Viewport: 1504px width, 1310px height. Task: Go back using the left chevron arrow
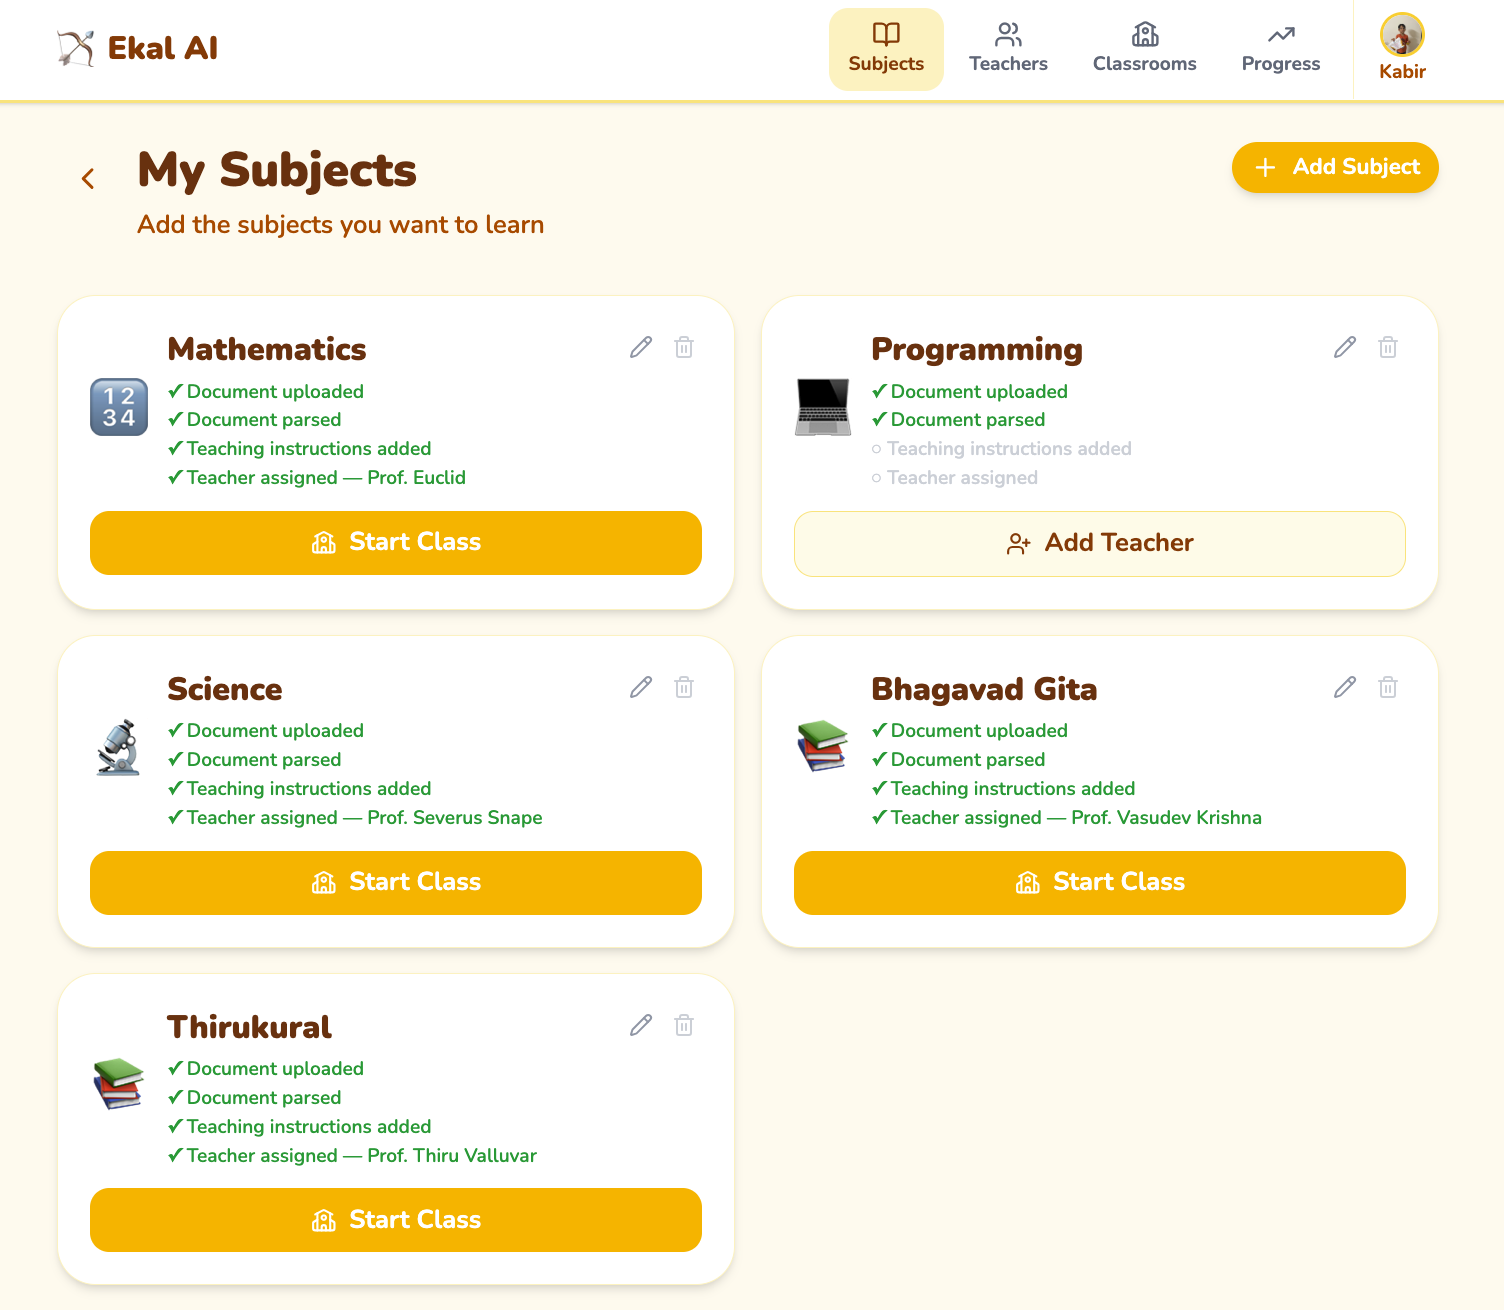click(x=88, y=179)
